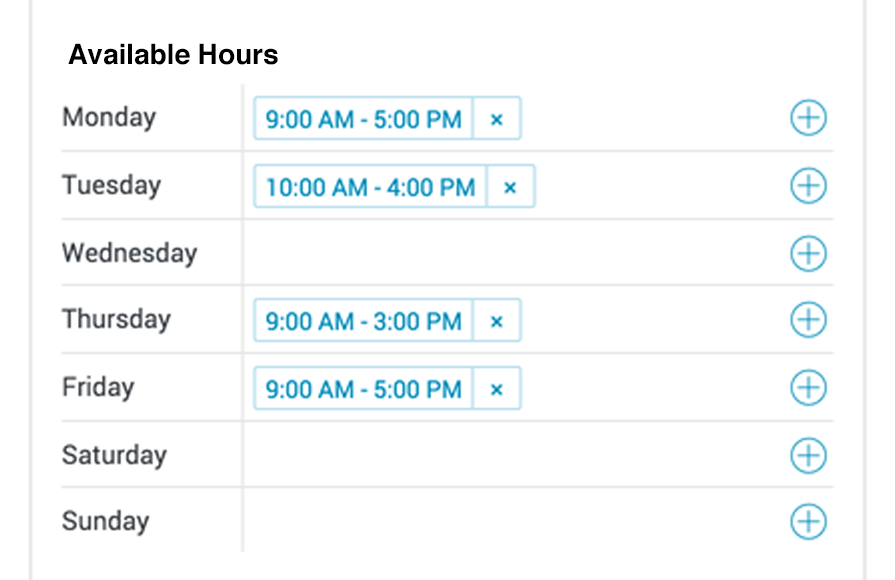This screenshot has width=895, height=580.
Task: Add available hours for Saturday
Action: (x=808, y=456)
